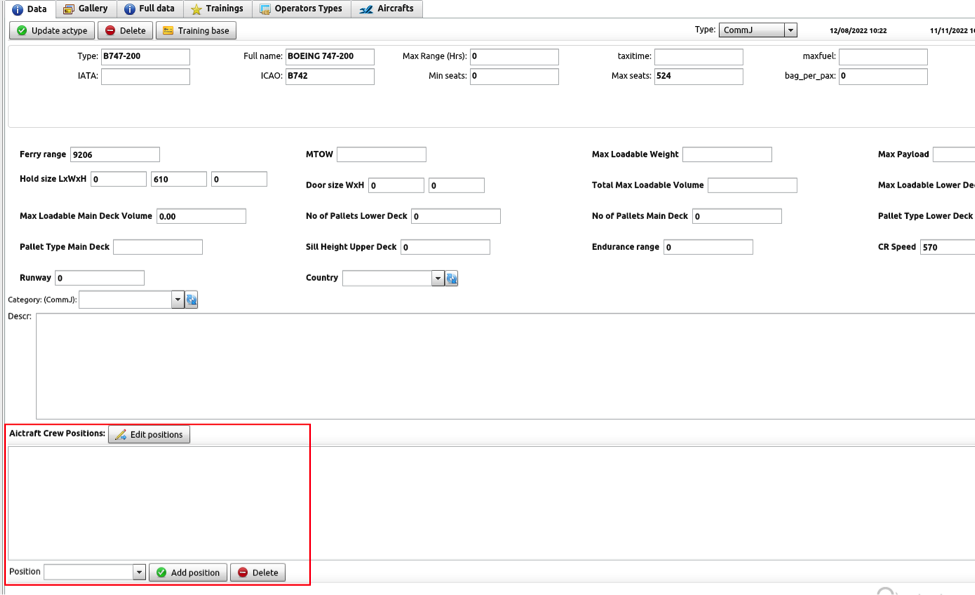
Task: Click the IATA input field
Action: click(145, 76)
